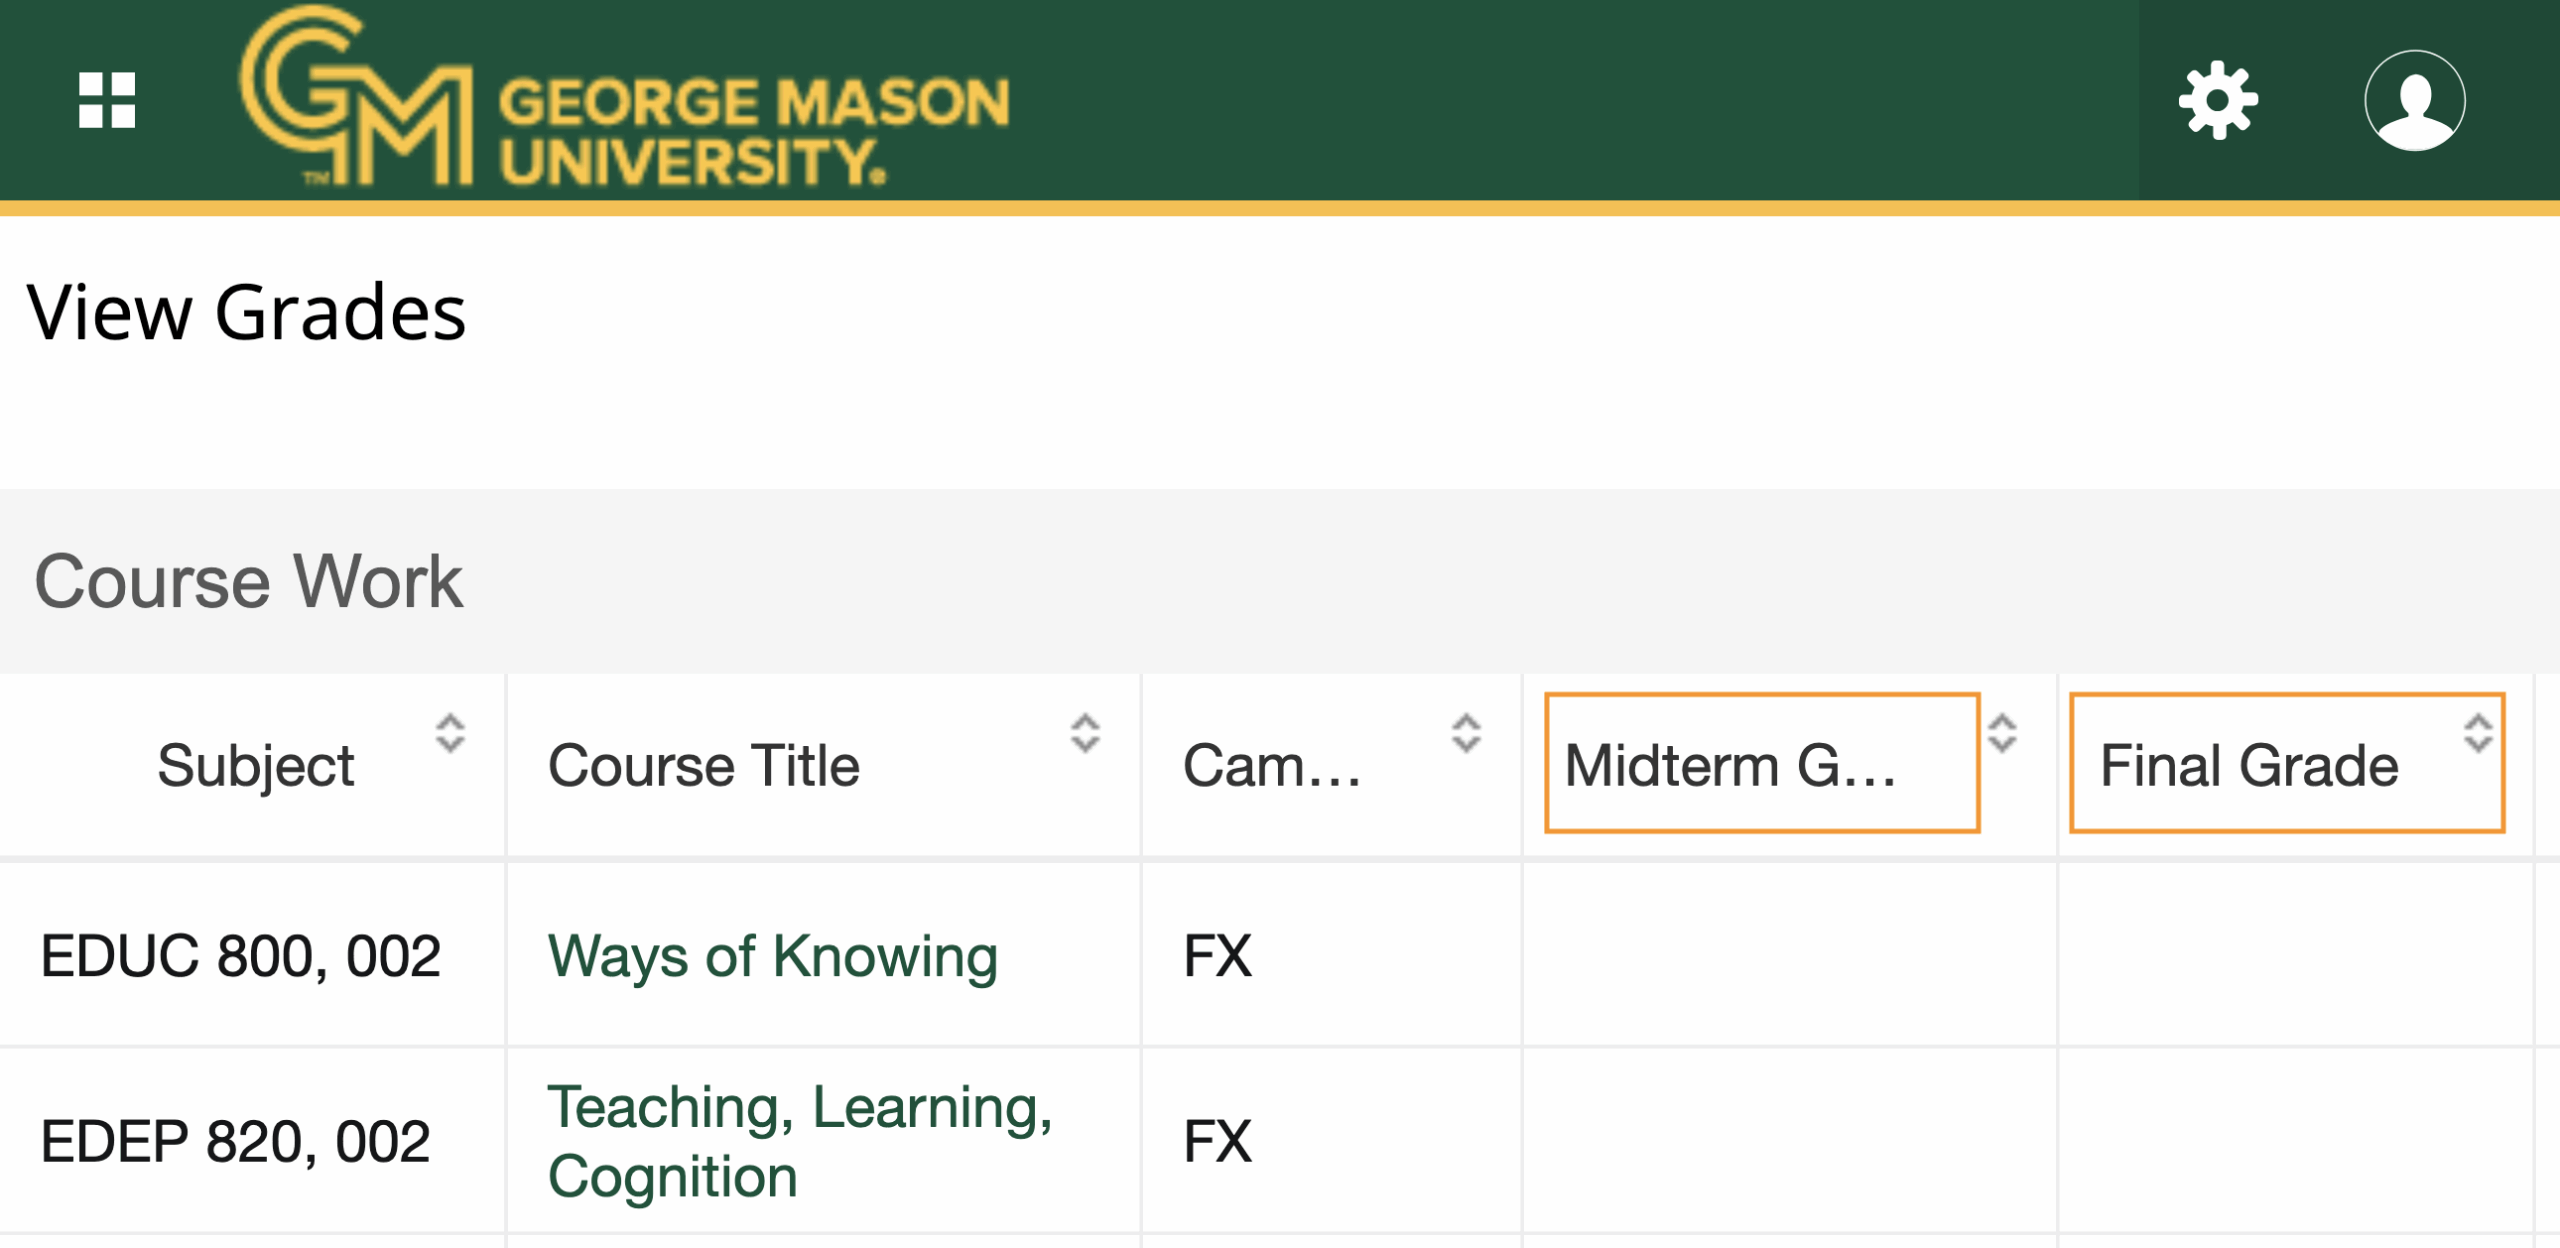2560x1248 pixels.
Task: Click the FX campus cell for EDUC 800
Action: coord(1217,956)
